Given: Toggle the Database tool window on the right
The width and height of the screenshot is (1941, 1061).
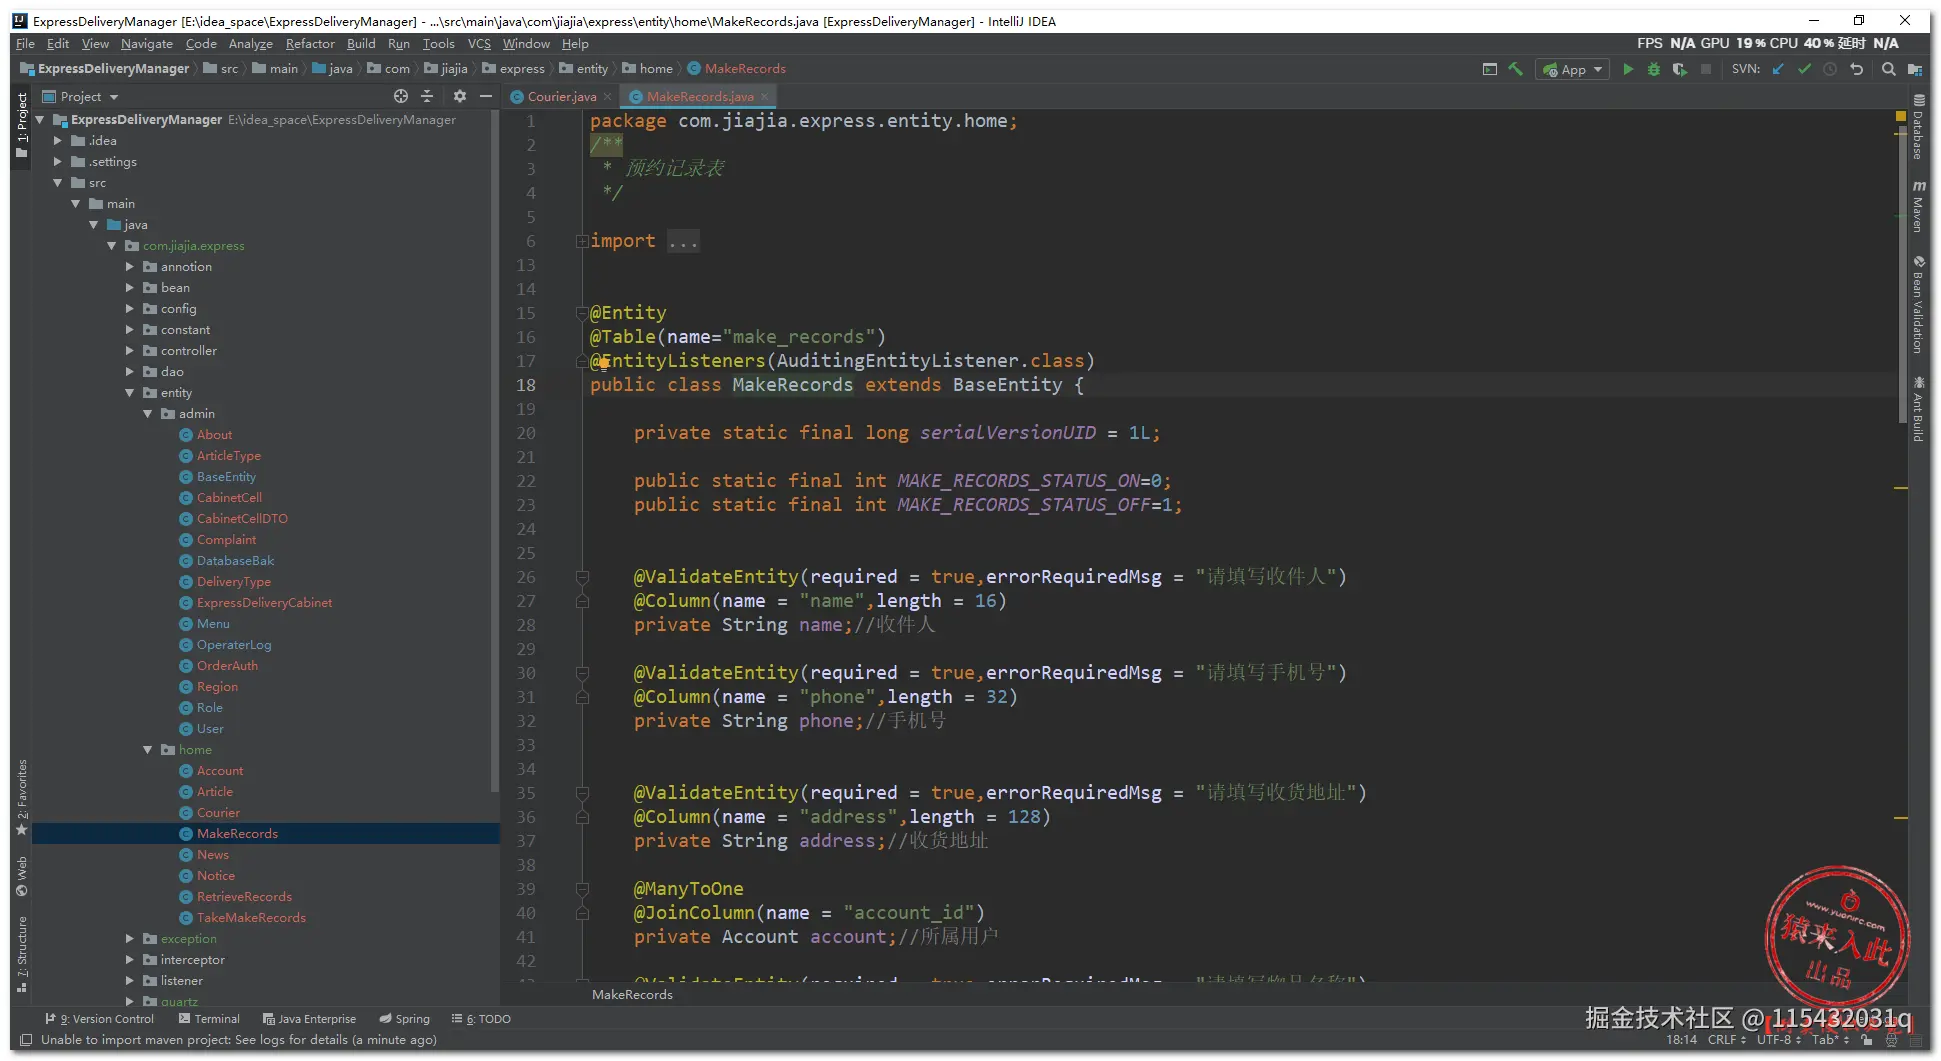Looking at the screenshot, I should 1918,128.
